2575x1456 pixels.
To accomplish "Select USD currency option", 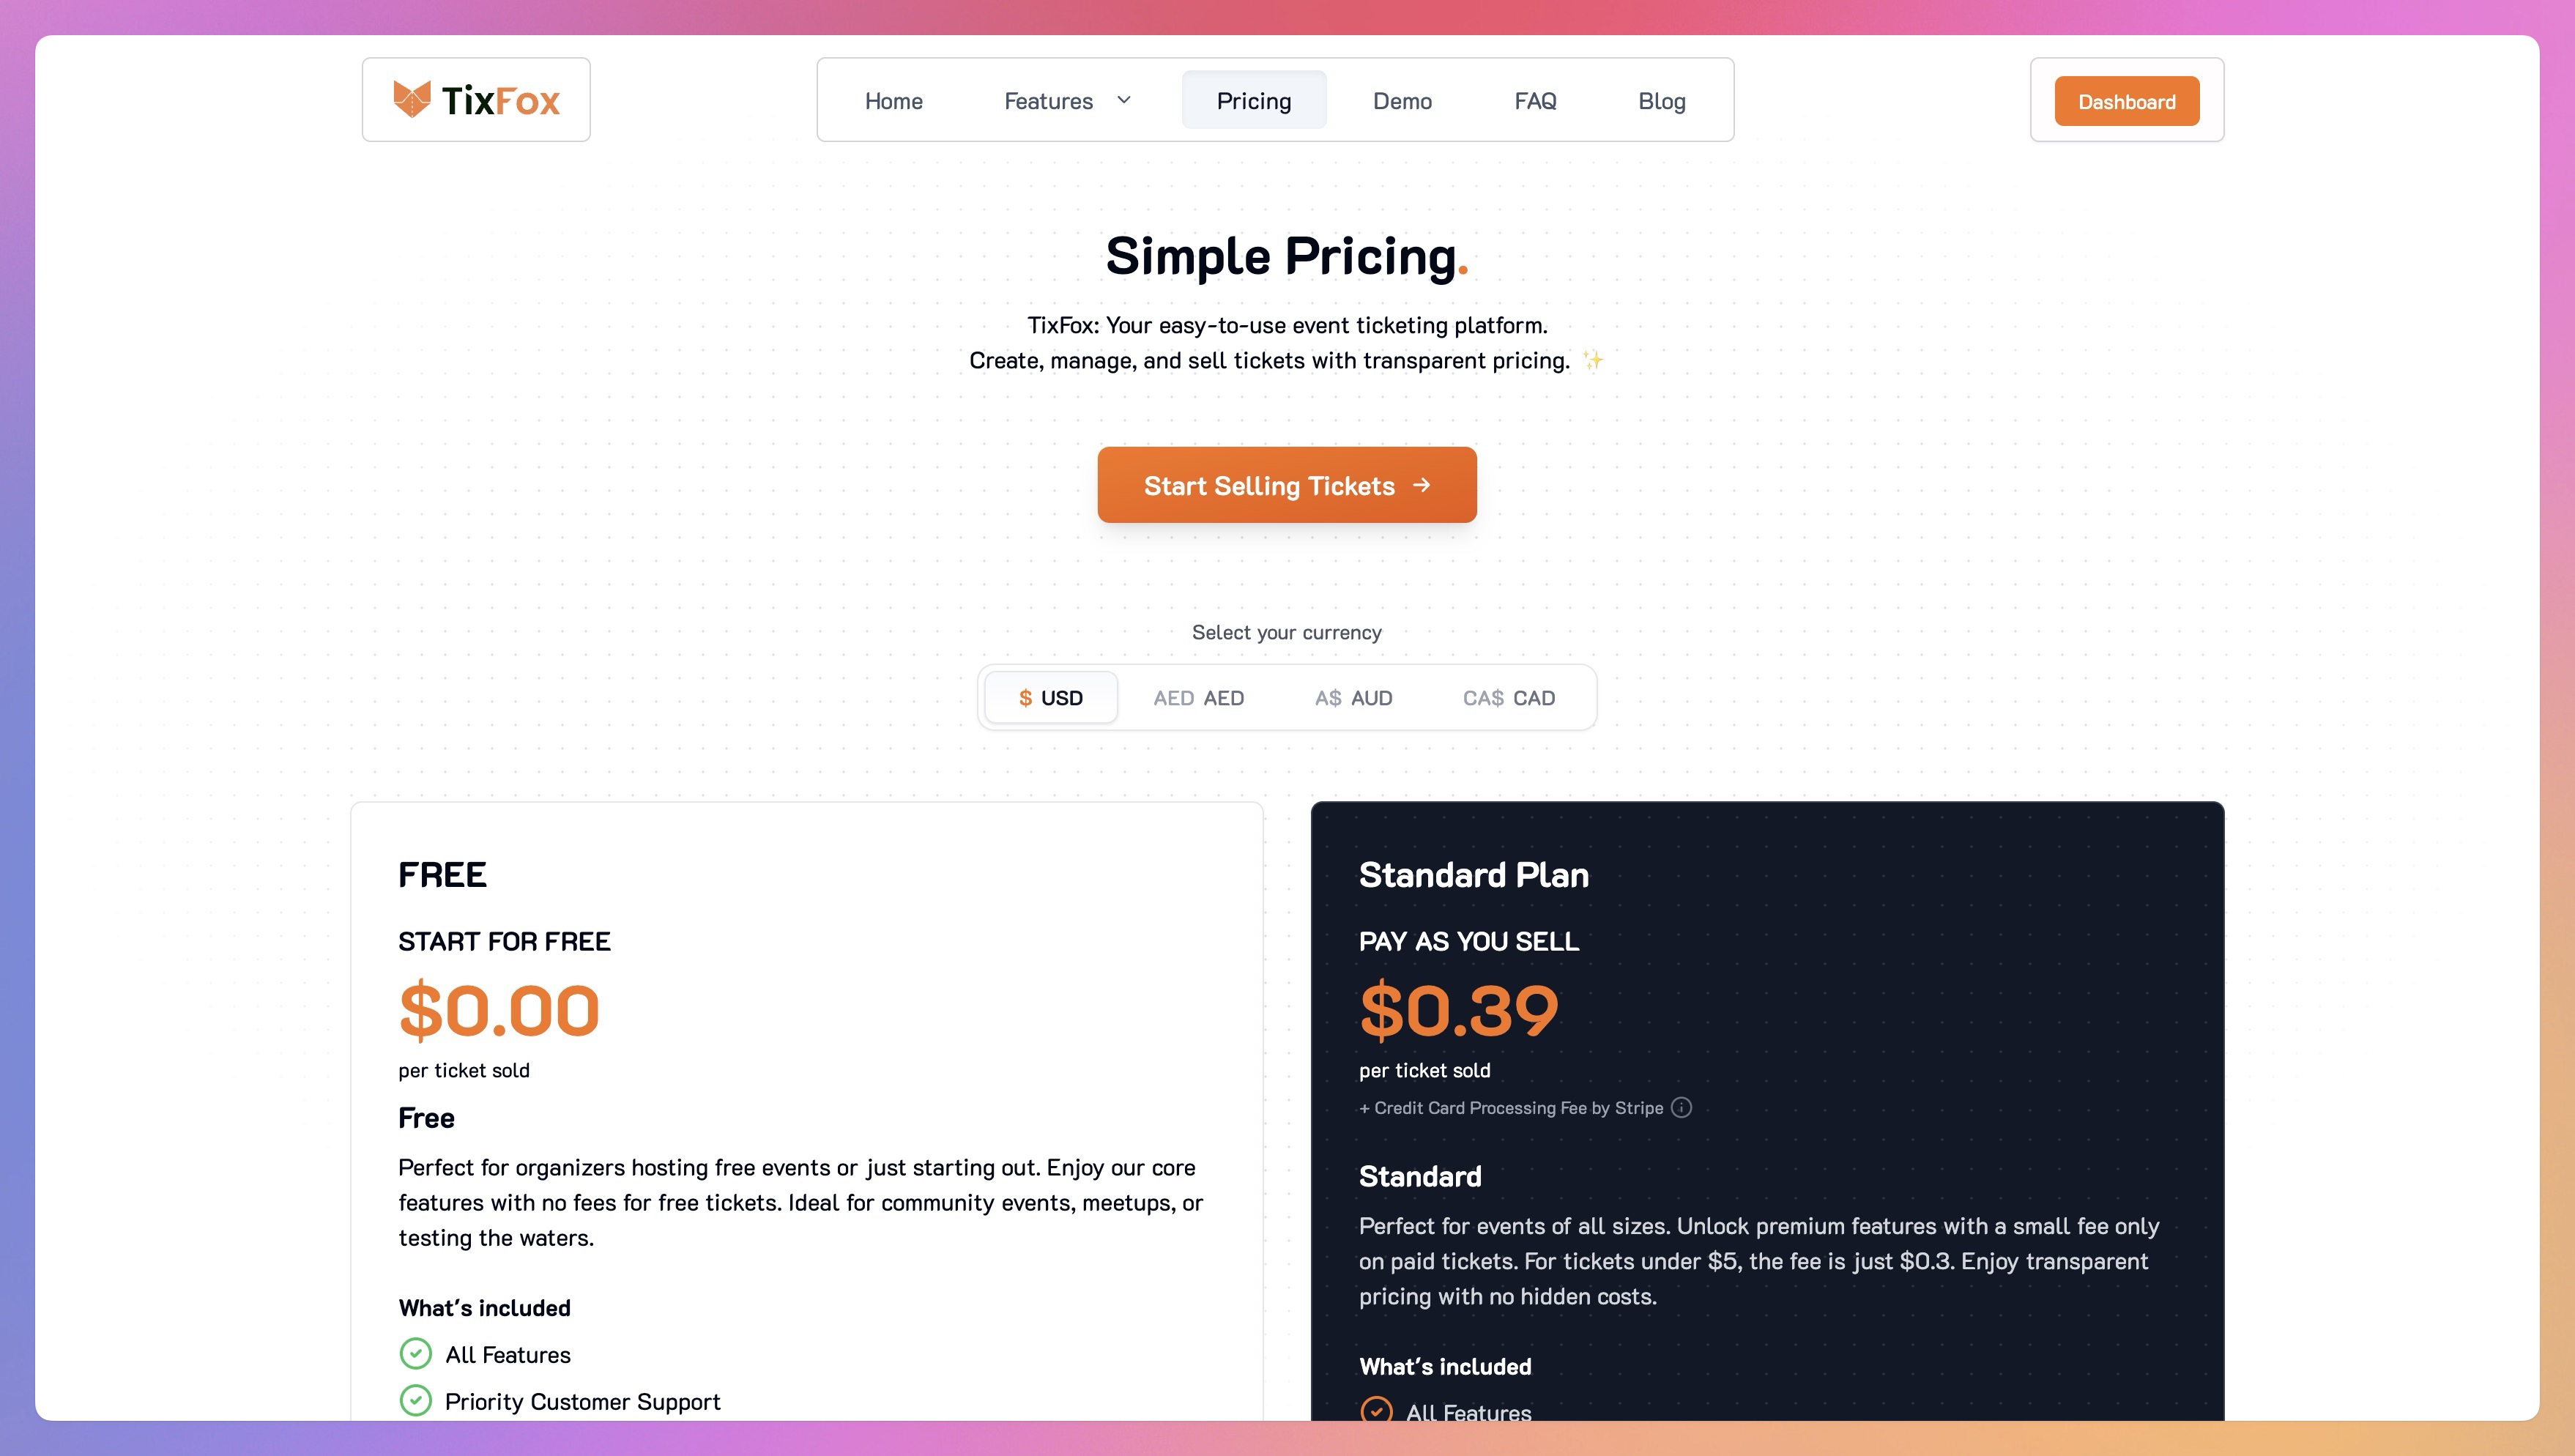I will (x=1050, y=698).
